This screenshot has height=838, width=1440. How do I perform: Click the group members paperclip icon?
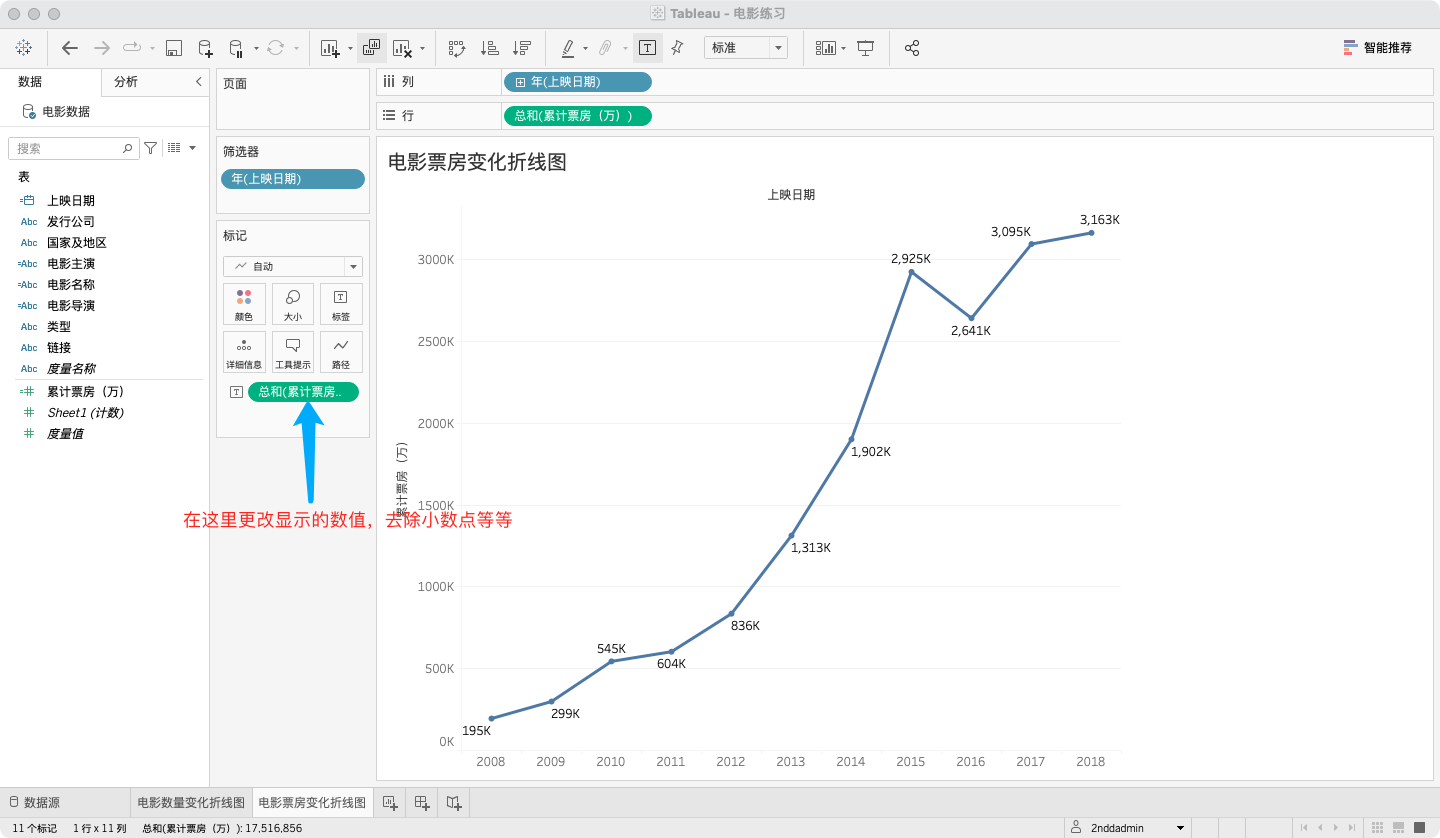pos(605,47)
